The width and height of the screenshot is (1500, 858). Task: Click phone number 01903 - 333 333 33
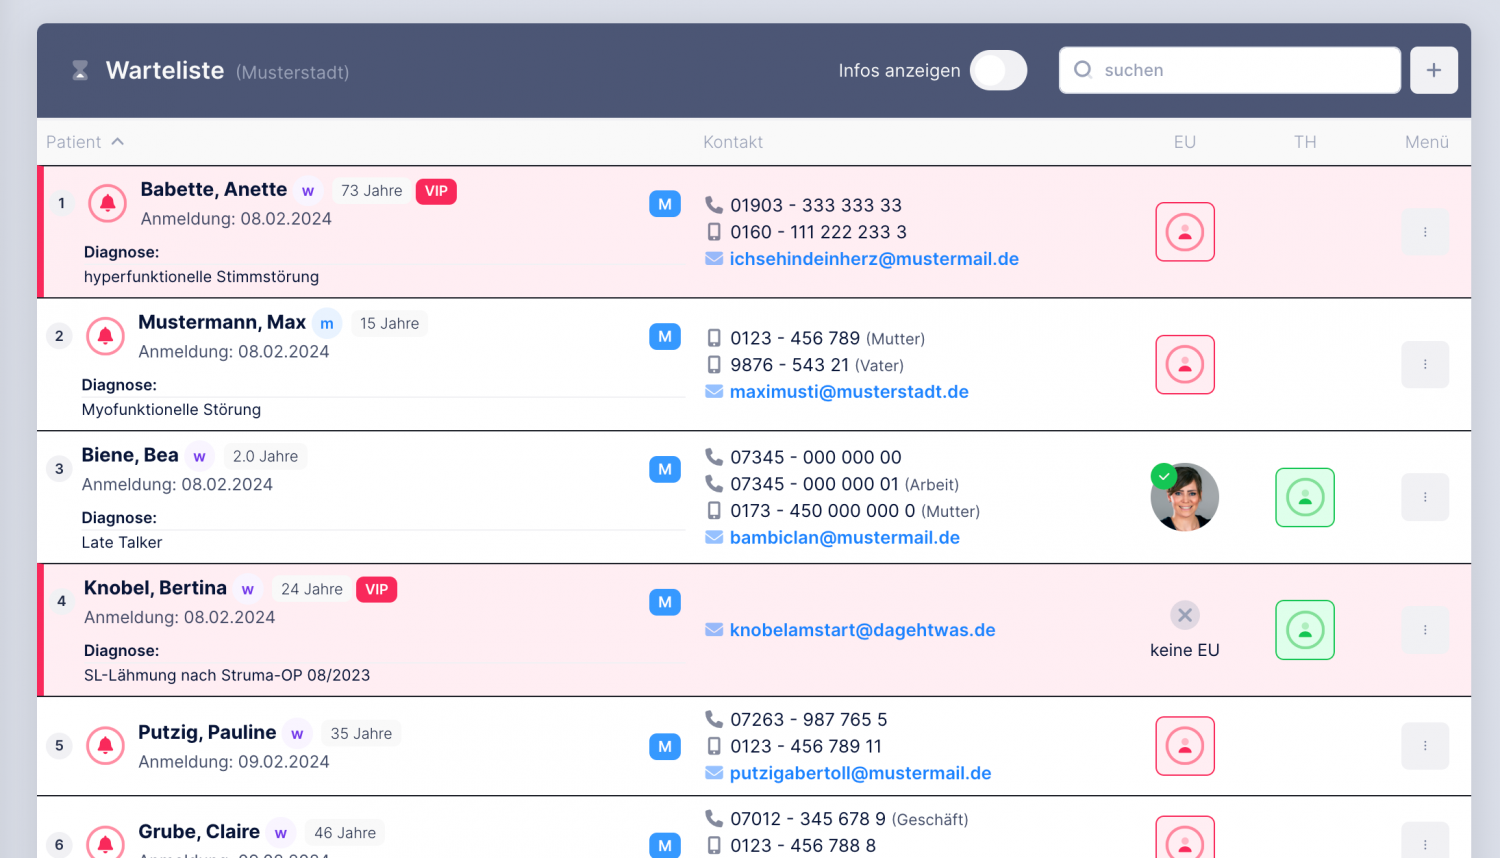point(816,205)
